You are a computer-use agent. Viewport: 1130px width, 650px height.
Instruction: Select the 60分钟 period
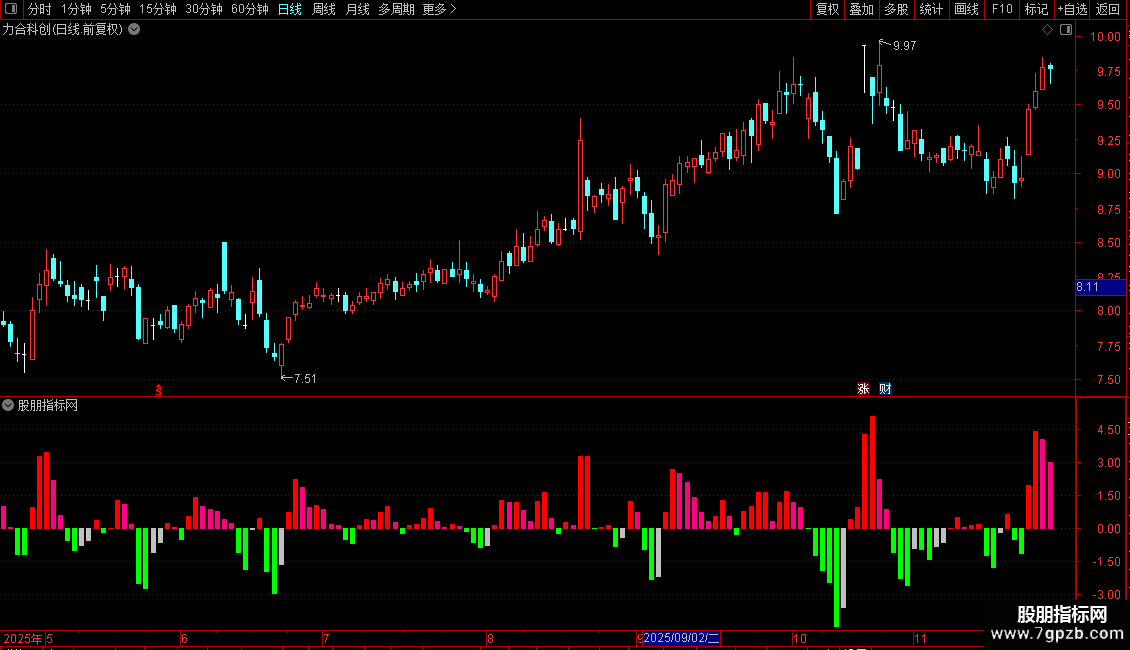(x=249, y=9)
